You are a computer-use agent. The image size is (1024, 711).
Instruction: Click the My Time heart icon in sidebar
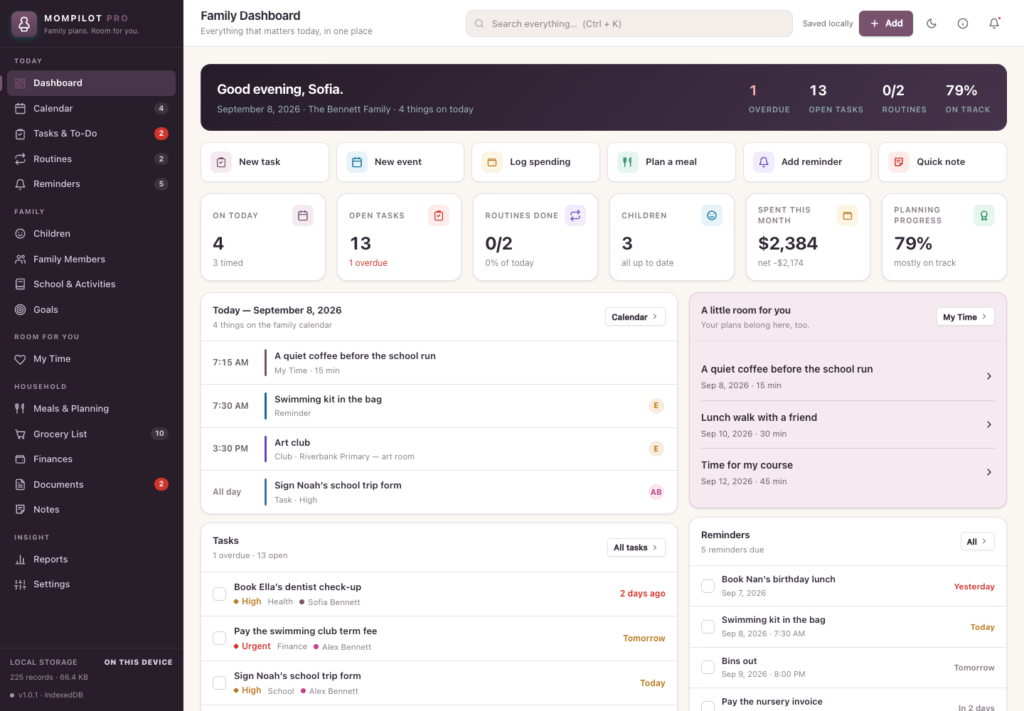coord(20,359)
